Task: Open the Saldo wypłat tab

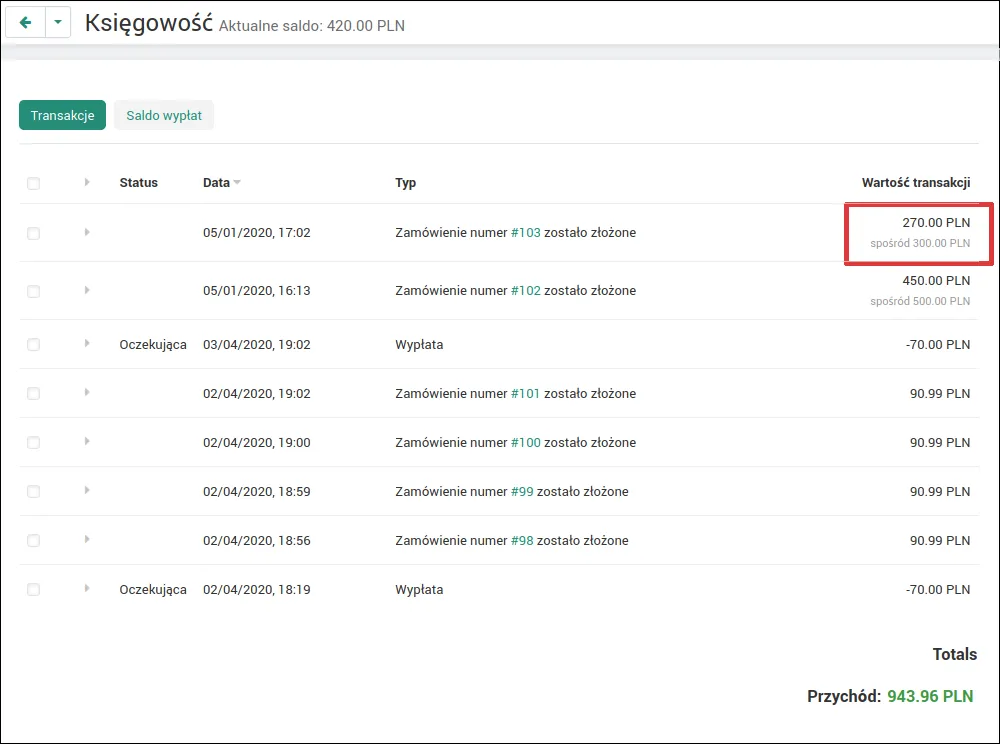Action: 164,115
